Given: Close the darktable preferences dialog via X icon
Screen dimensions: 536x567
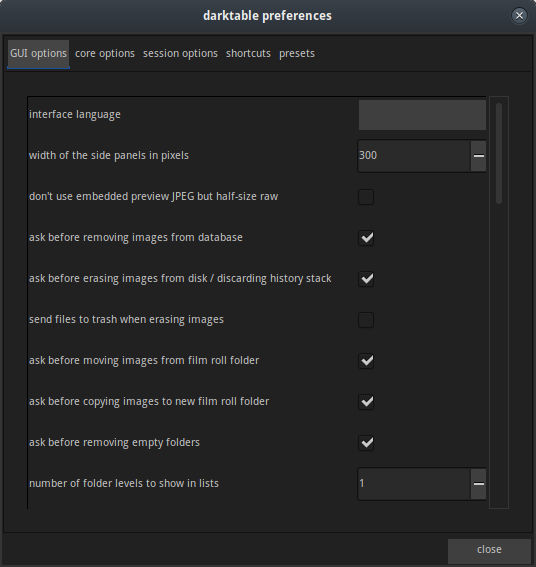Looking at the screenshot, I should [x=519, y=16].
